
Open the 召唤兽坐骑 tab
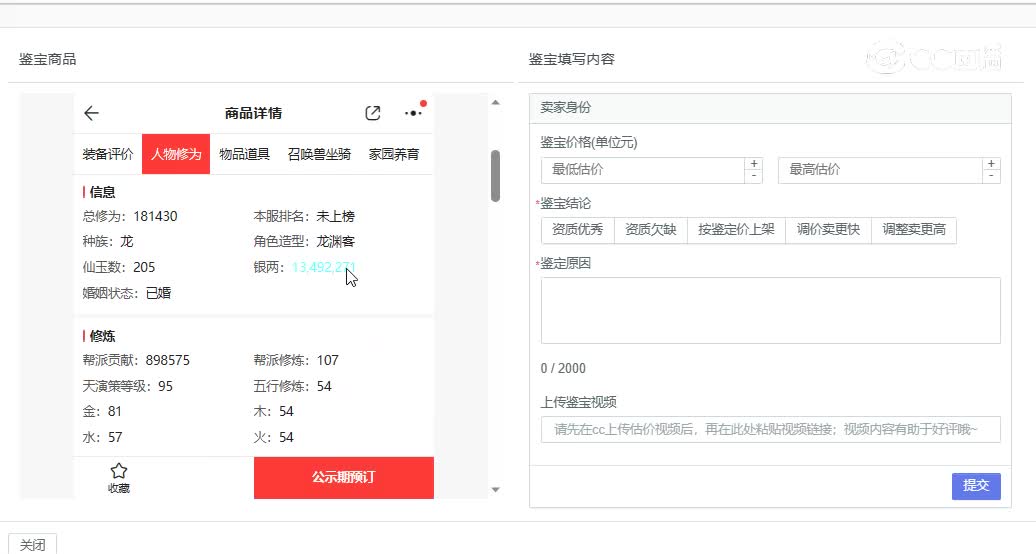pyautogui.click(x=319, y=154)
